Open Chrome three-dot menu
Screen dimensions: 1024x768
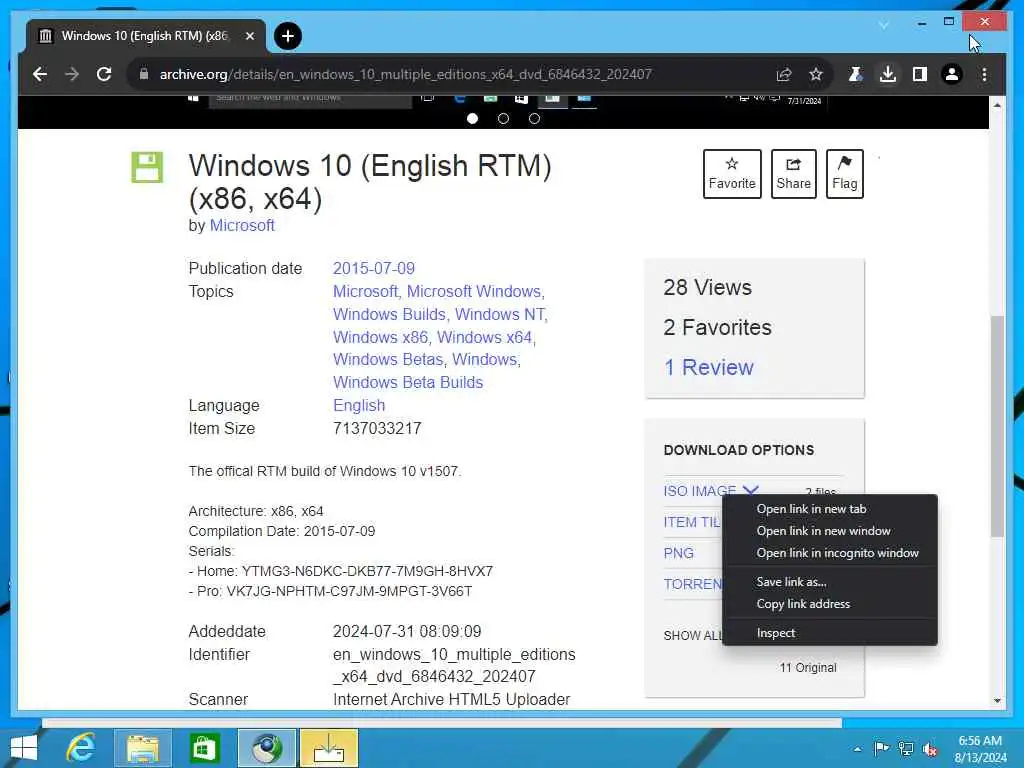point(984,74)
